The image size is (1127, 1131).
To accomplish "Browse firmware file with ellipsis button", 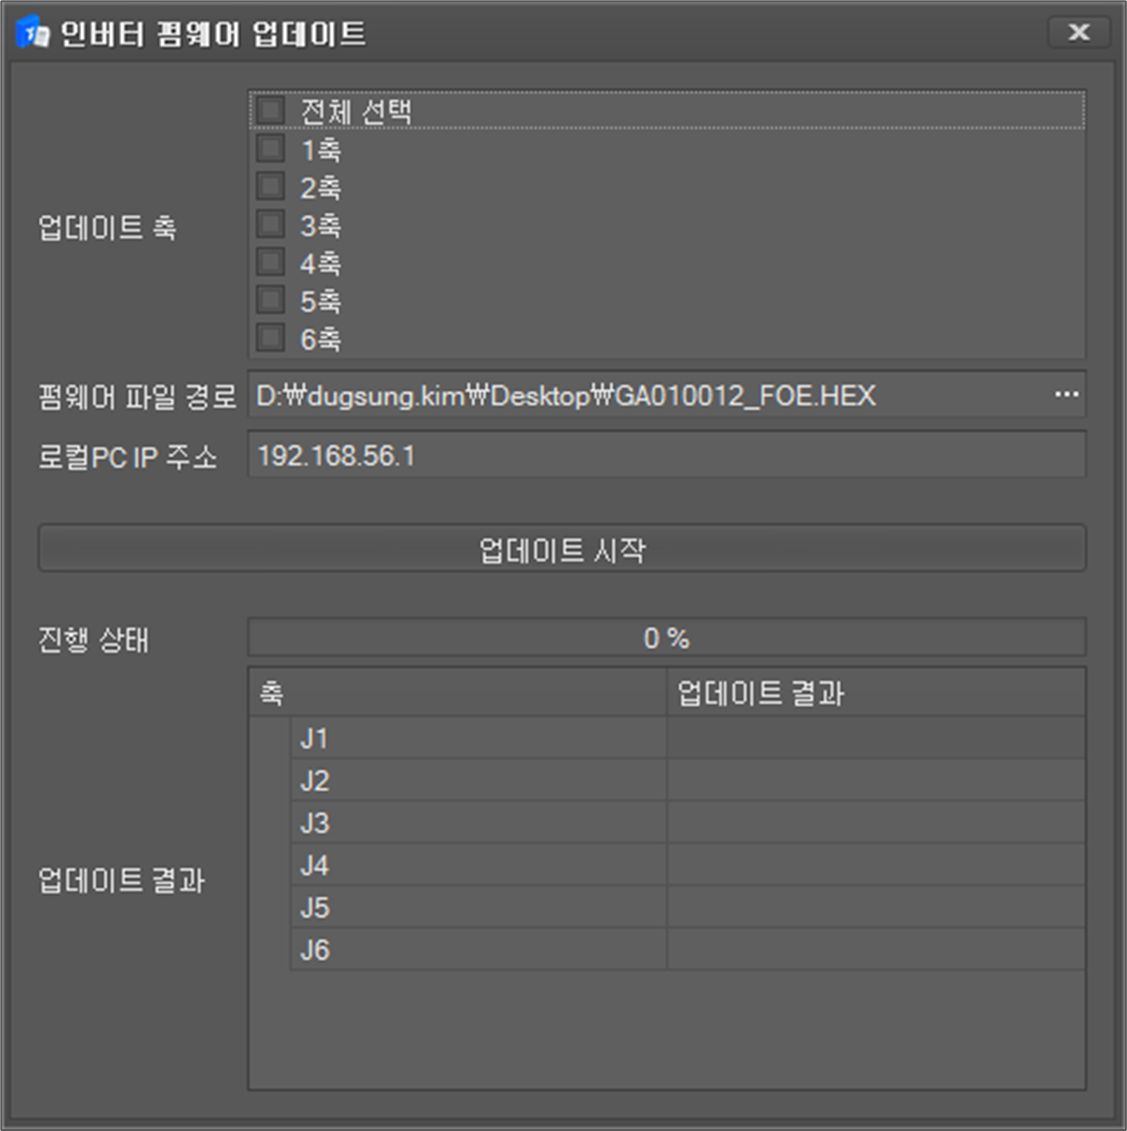I will (1066, 395).
